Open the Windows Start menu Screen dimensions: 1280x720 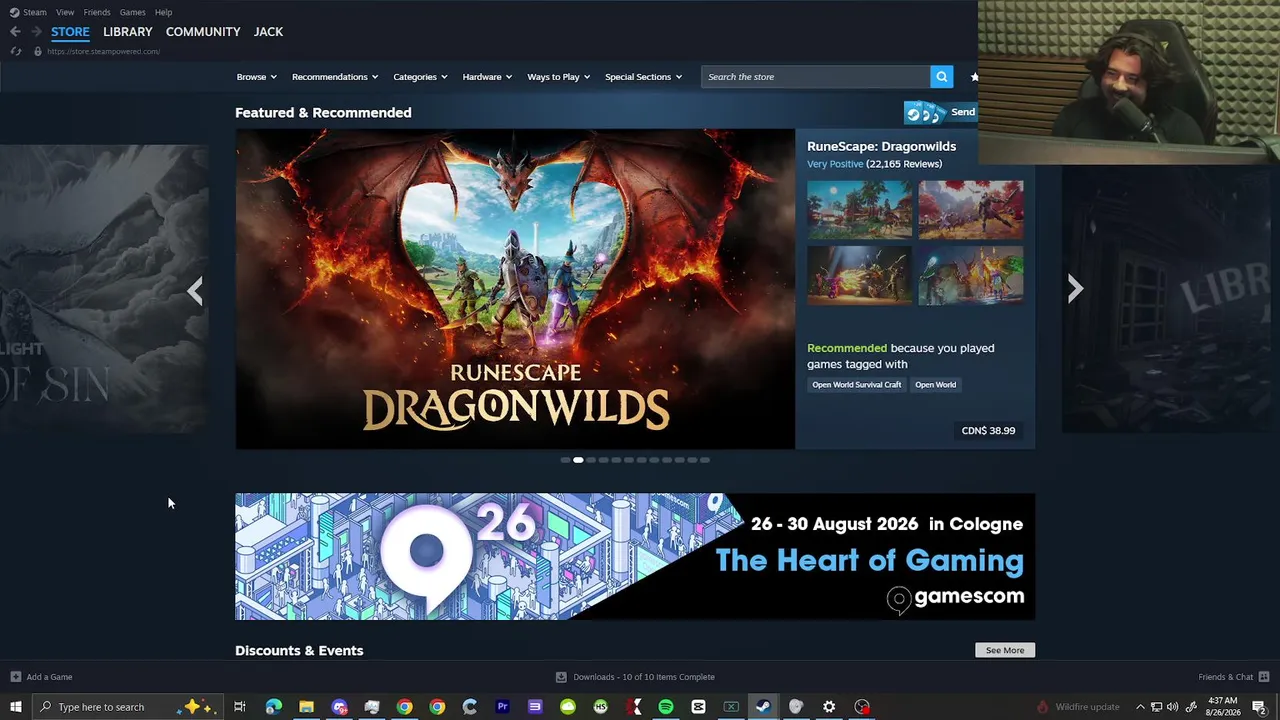pyautogui.click(x=16, y=707)
